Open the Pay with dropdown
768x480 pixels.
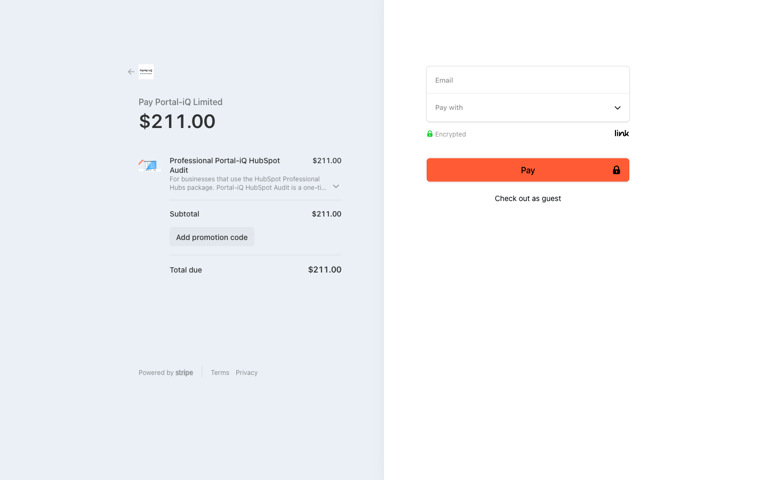pos(528,108)
